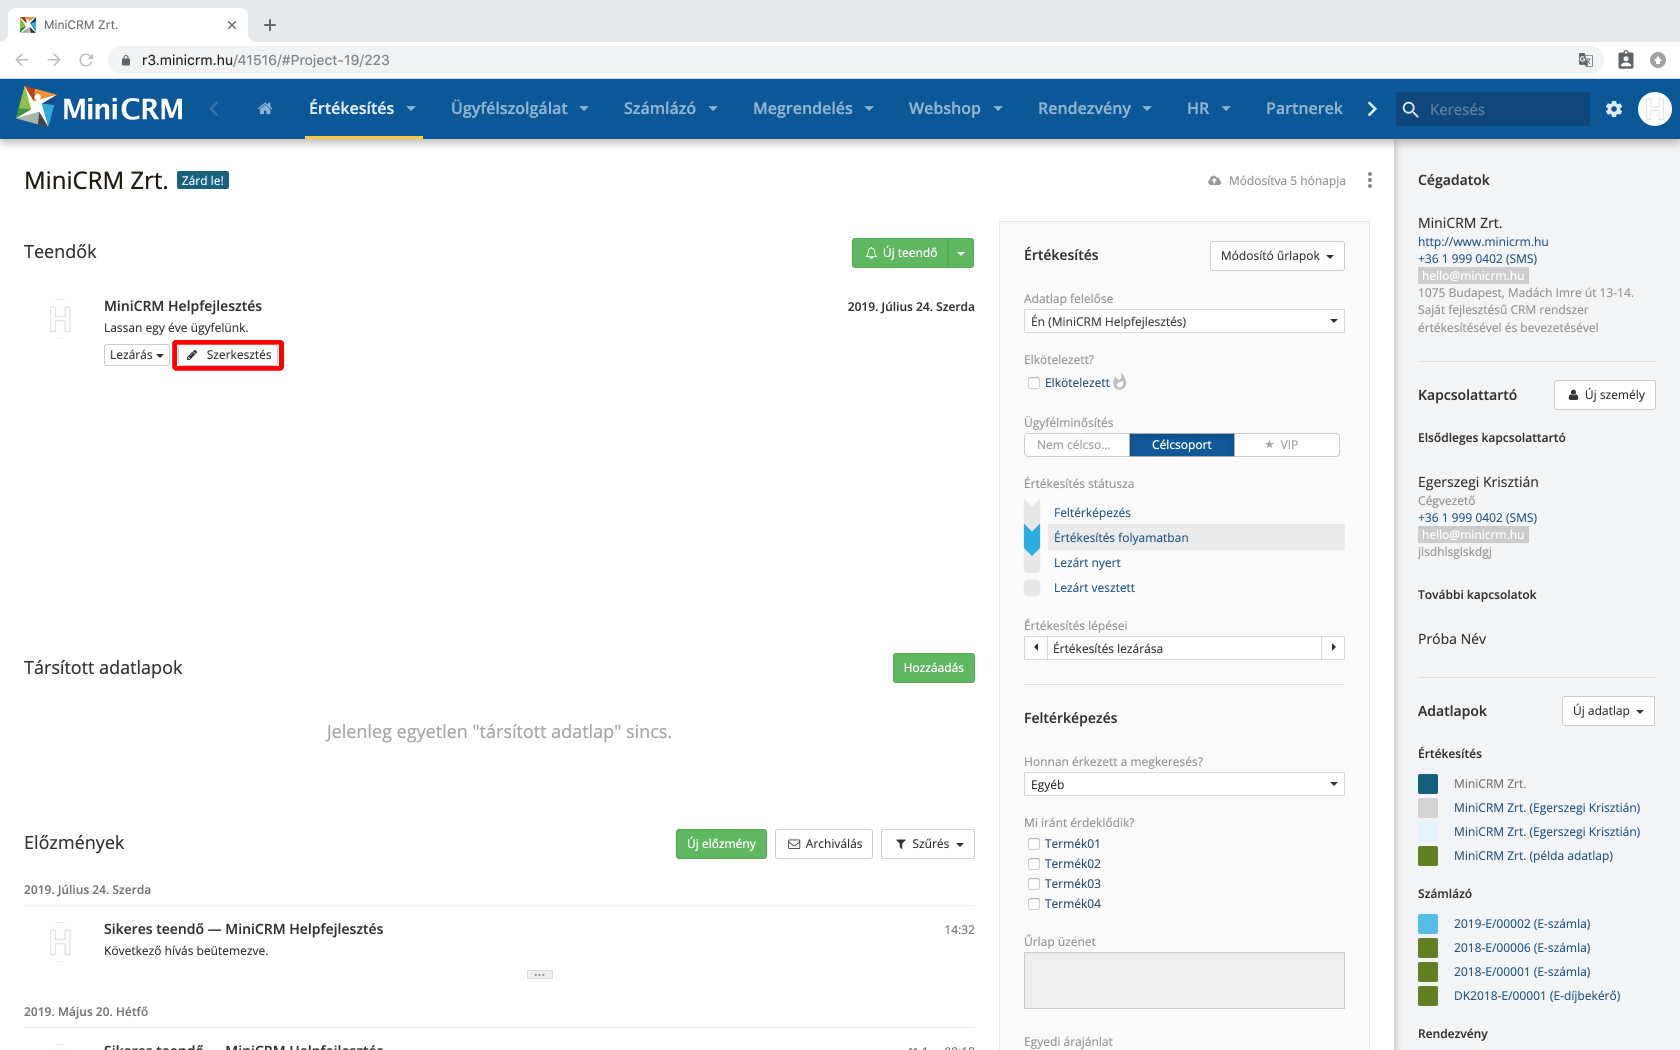Screen dimensions: 1680x1050
Task: Click Új teendő button
Action: click(x=900, y=253)
